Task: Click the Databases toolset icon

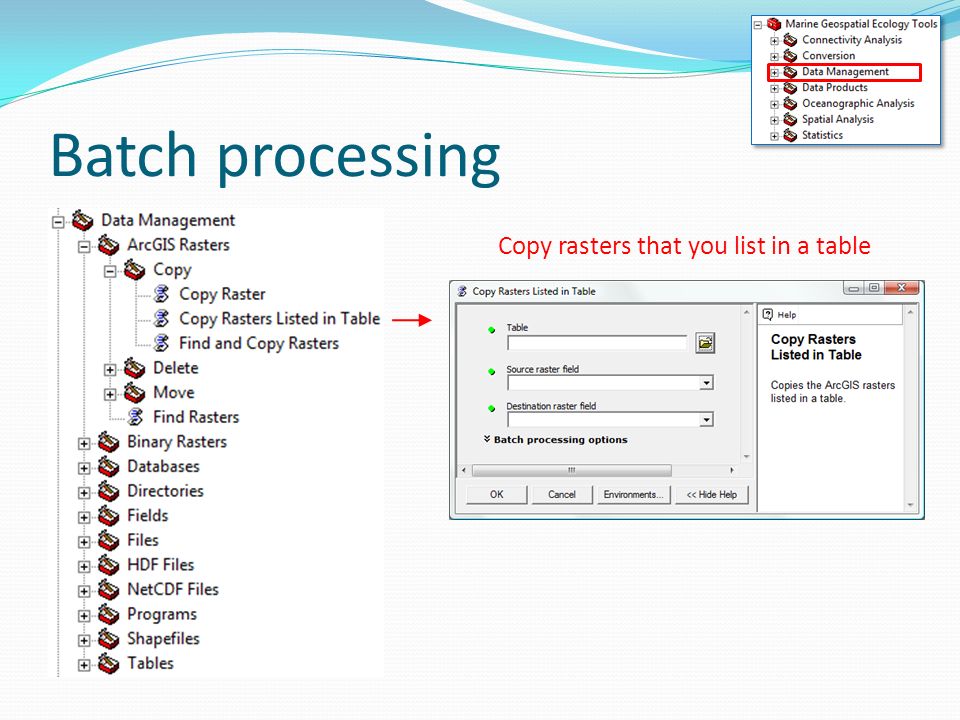Action: (108, 467)
